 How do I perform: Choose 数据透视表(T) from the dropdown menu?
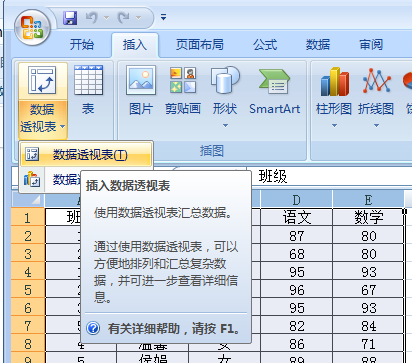tap(86, 155)
